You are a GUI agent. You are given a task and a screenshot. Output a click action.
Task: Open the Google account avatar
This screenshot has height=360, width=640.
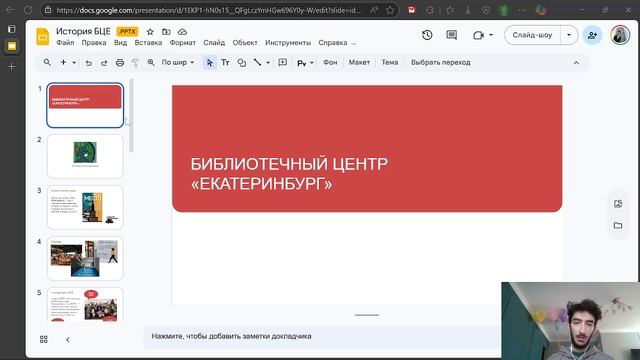tap(620, 35)
